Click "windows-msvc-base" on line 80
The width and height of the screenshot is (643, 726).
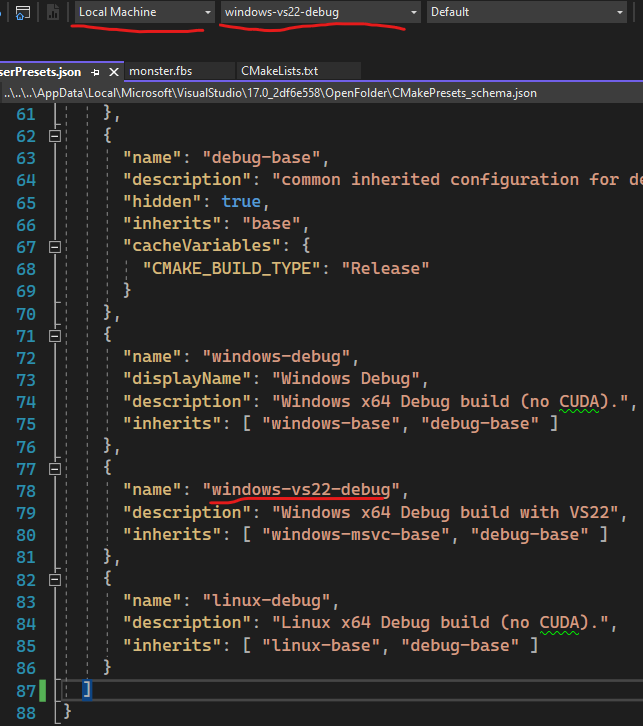pos(356,535)
